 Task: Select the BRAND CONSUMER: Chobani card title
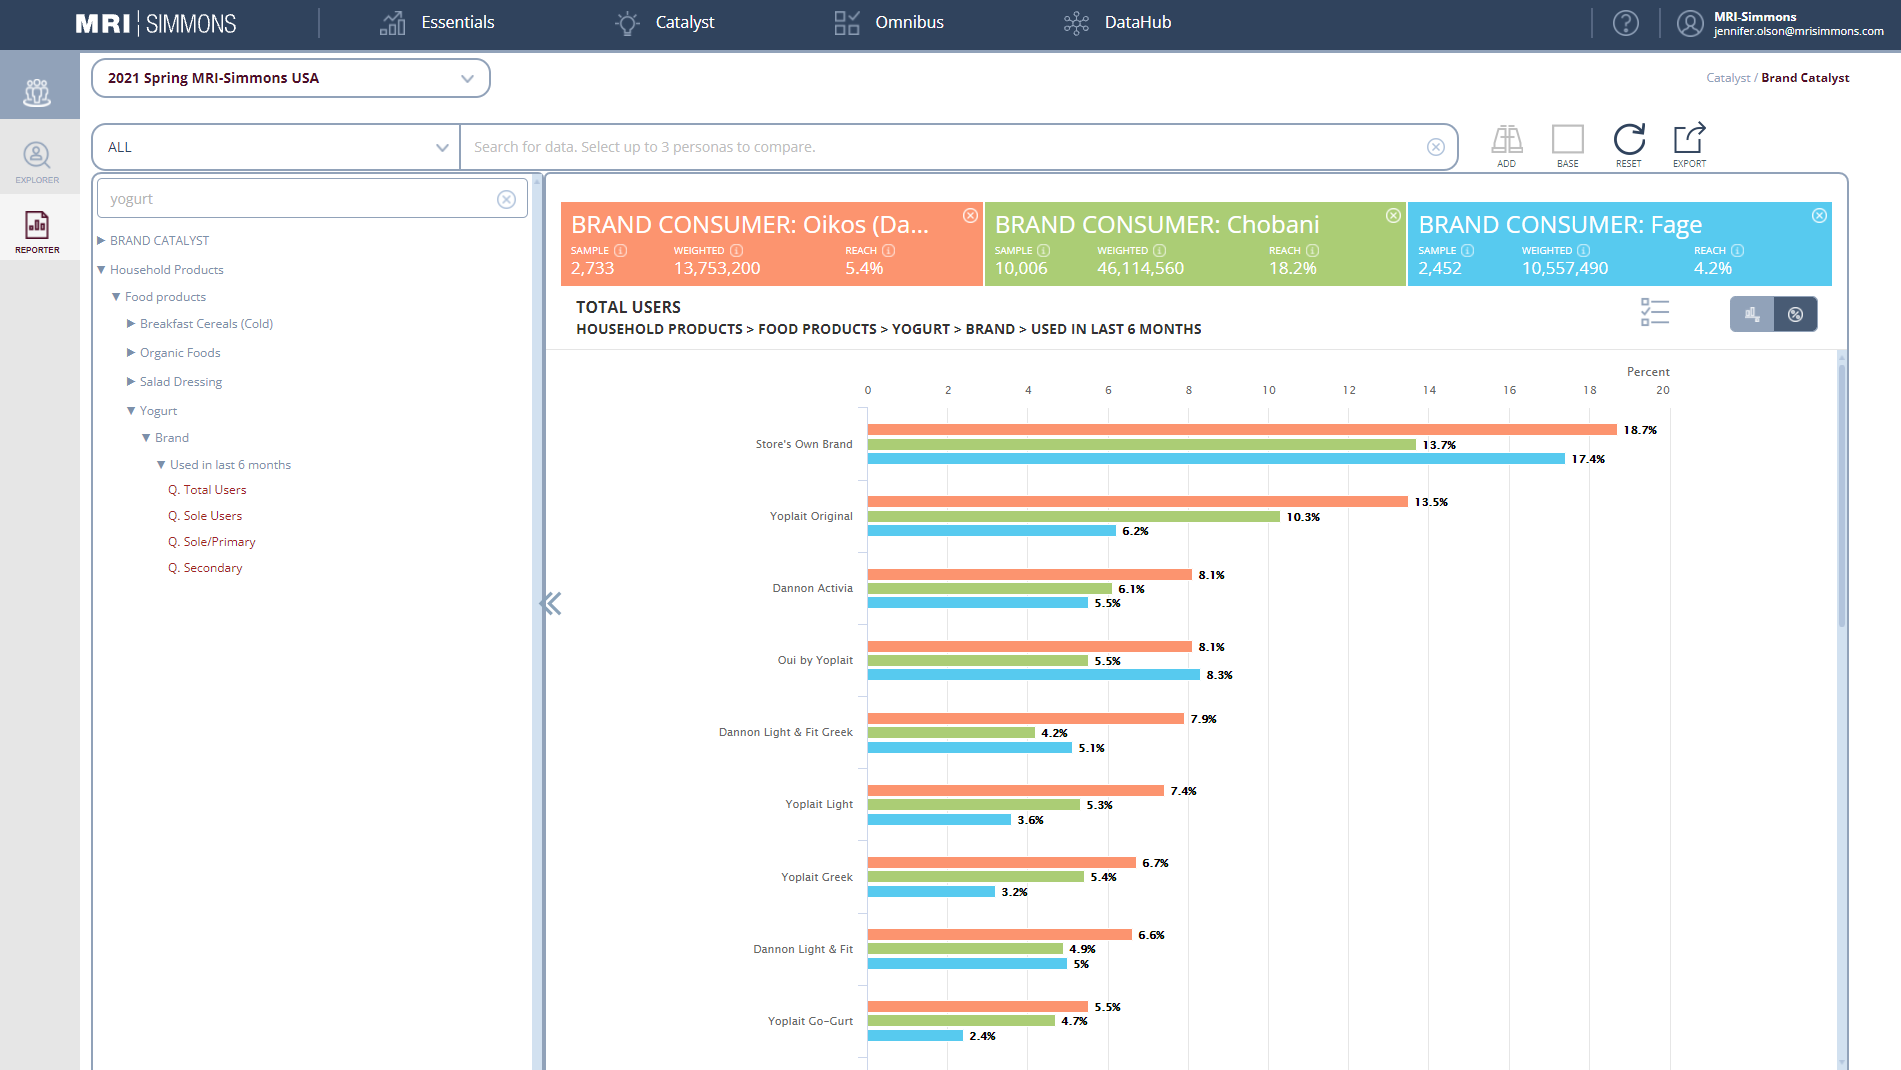pyautogui.click(x=1157, y=225)
